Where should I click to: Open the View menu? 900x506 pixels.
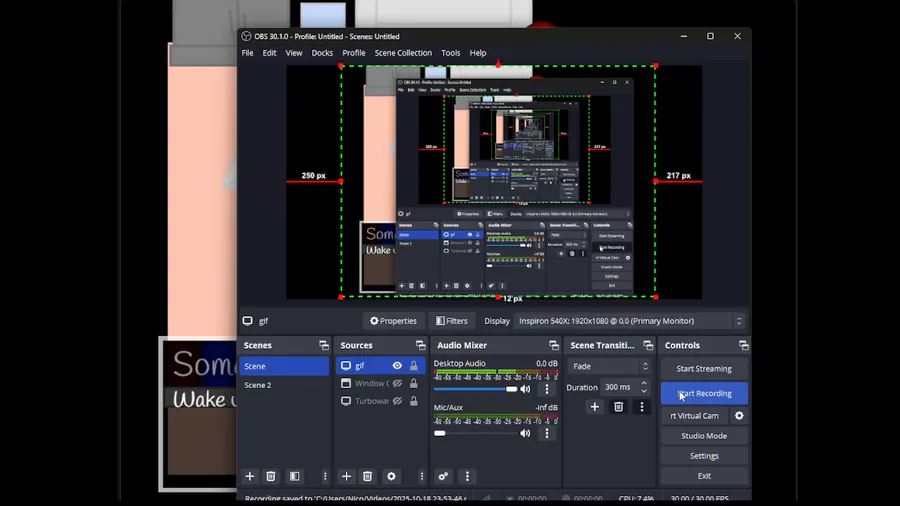click(294, 53)
